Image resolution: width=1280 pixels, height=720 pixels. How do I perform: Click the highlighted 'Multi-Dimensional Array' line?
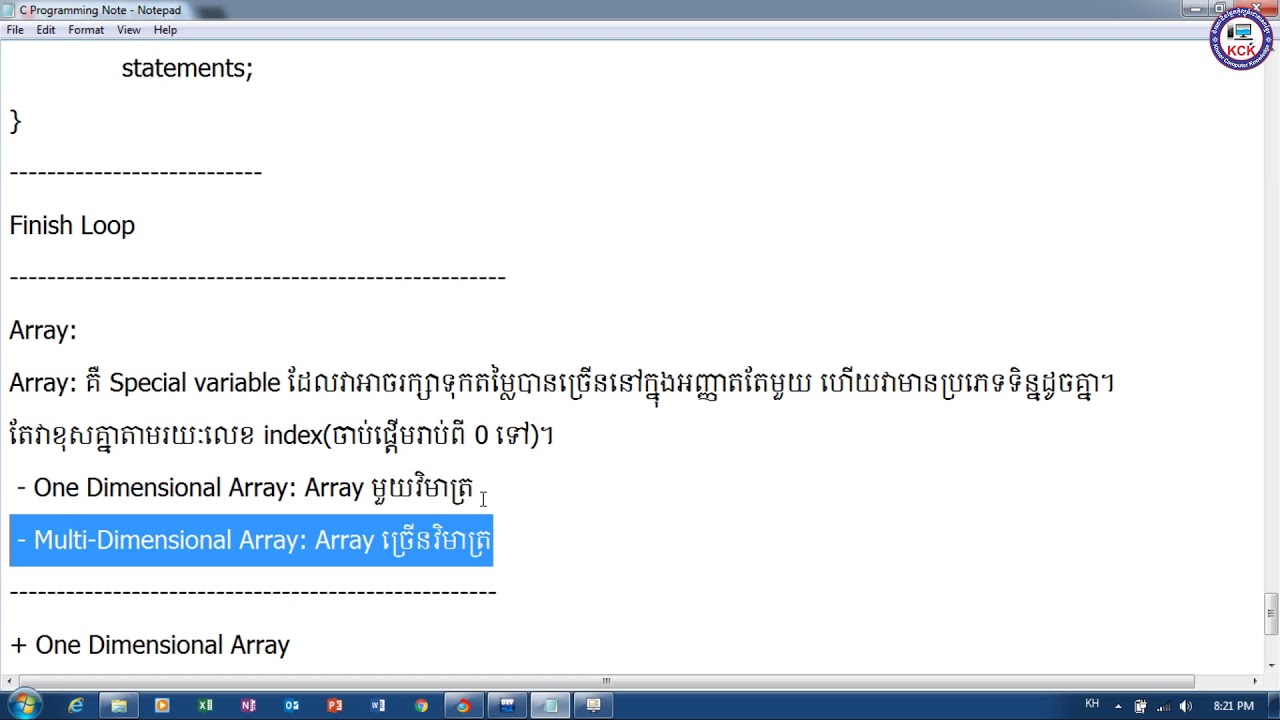pyautogui.click(x=251, y=540)
